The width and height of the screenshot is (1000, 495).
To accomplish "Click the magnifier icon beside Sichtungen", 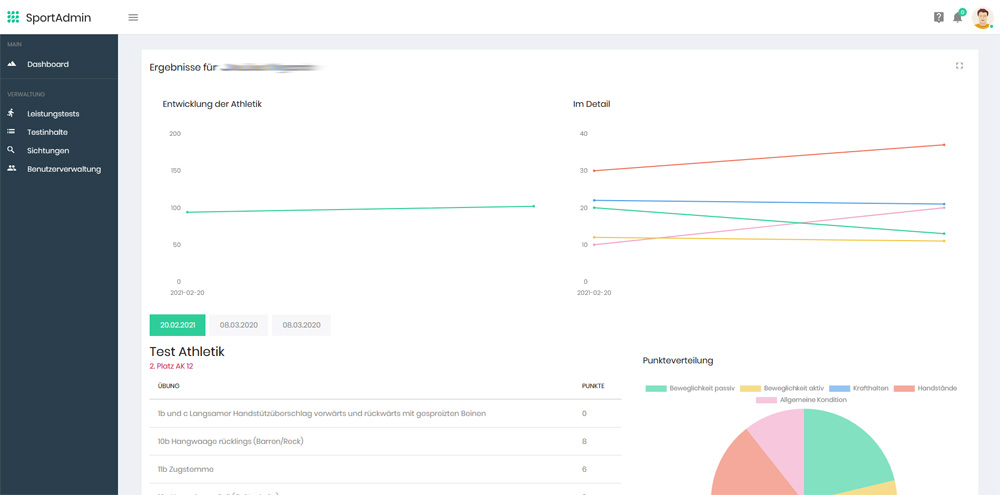I will tap(11, 150).
